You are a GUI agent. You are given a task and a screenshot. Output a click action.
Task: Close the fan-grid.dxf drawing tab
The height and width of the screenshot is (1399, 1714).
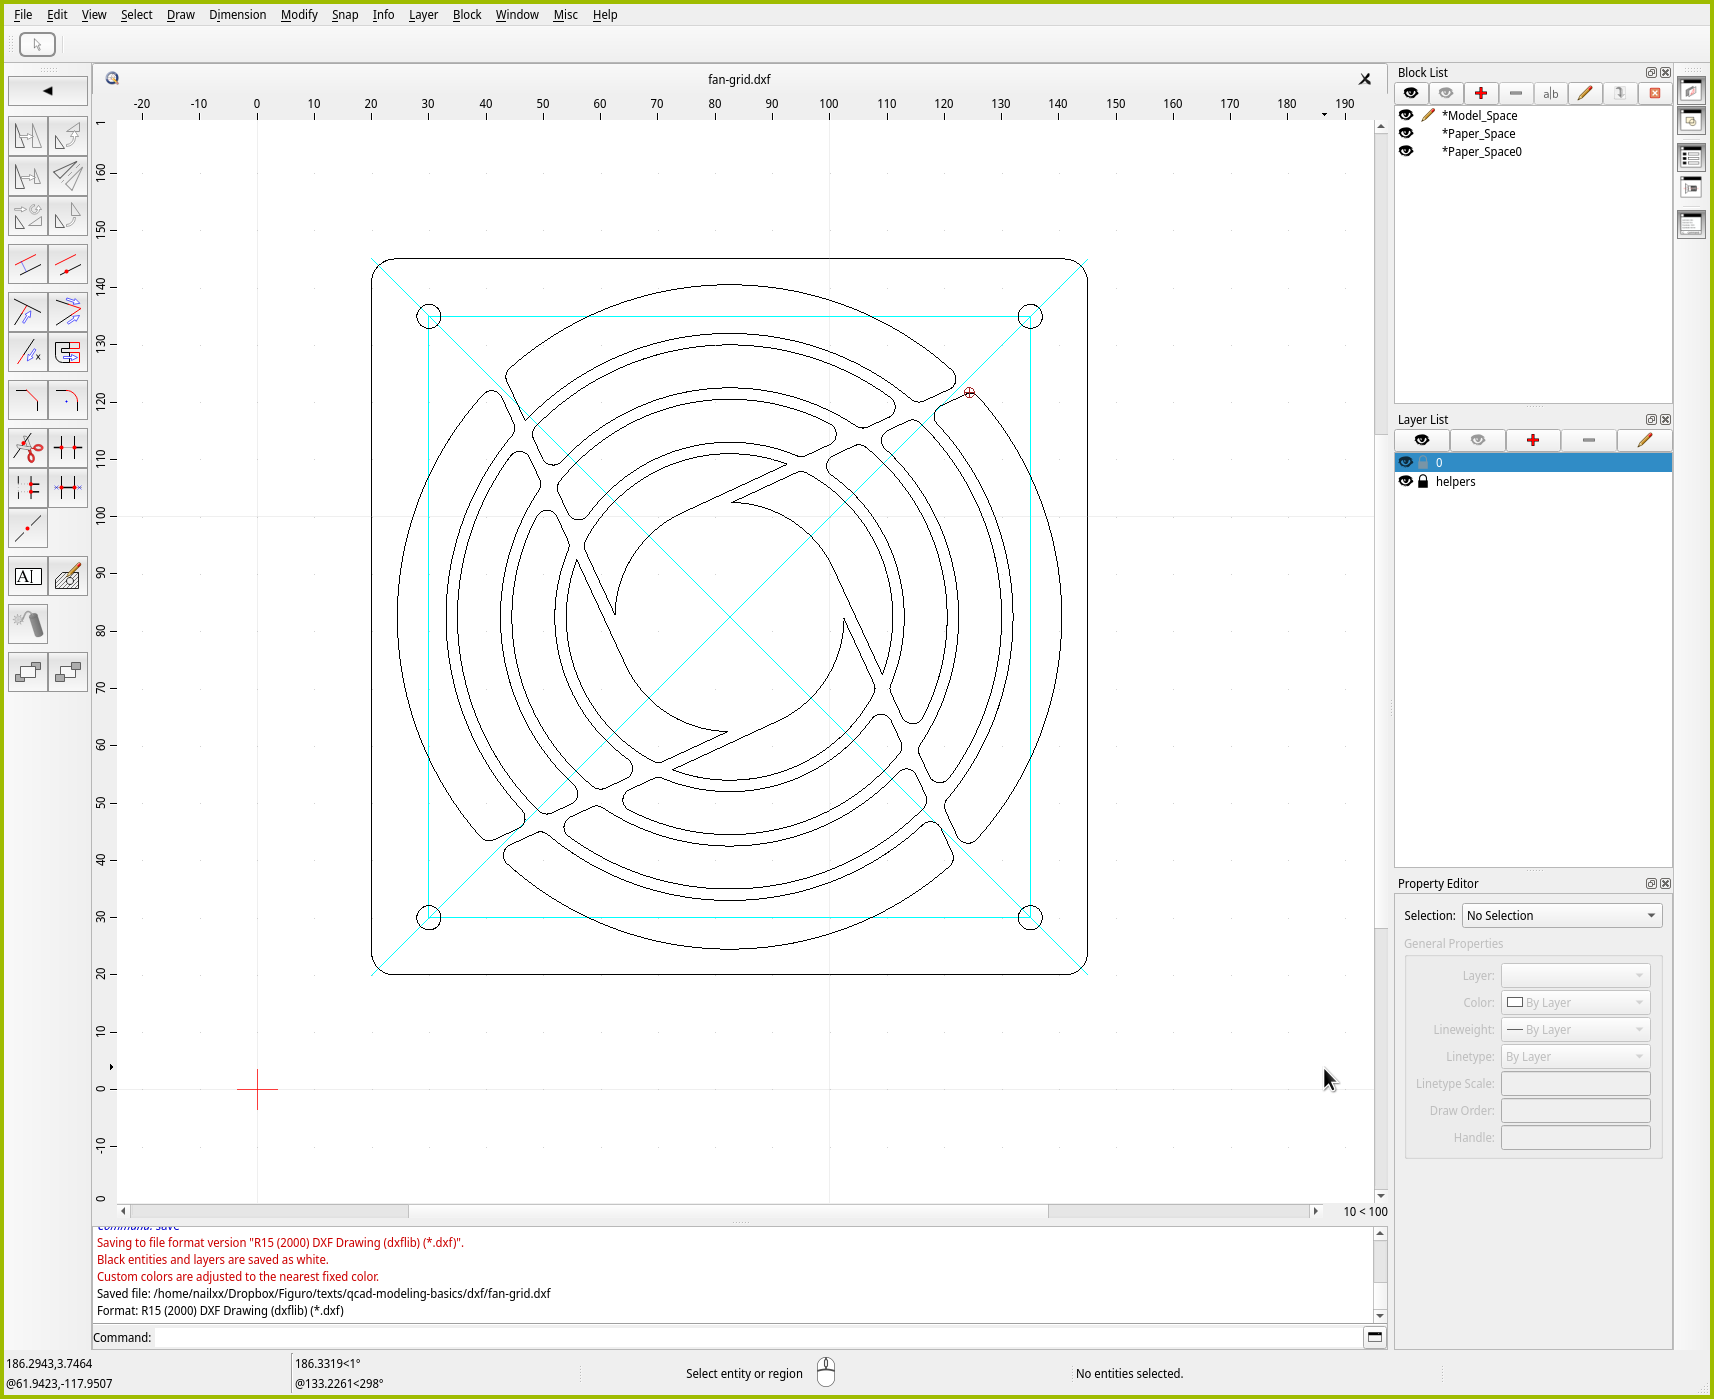click(1364, 79)
